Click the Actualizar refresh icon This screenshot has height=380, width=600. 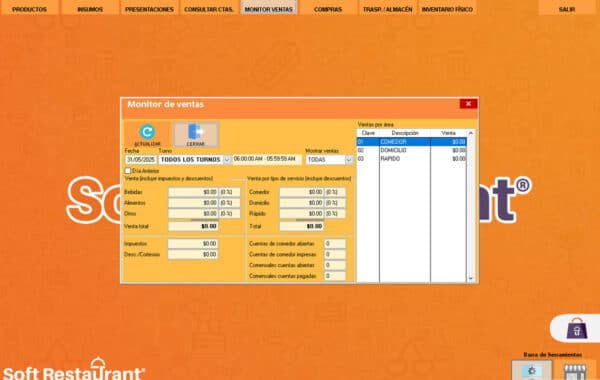(x=147, y=132)
